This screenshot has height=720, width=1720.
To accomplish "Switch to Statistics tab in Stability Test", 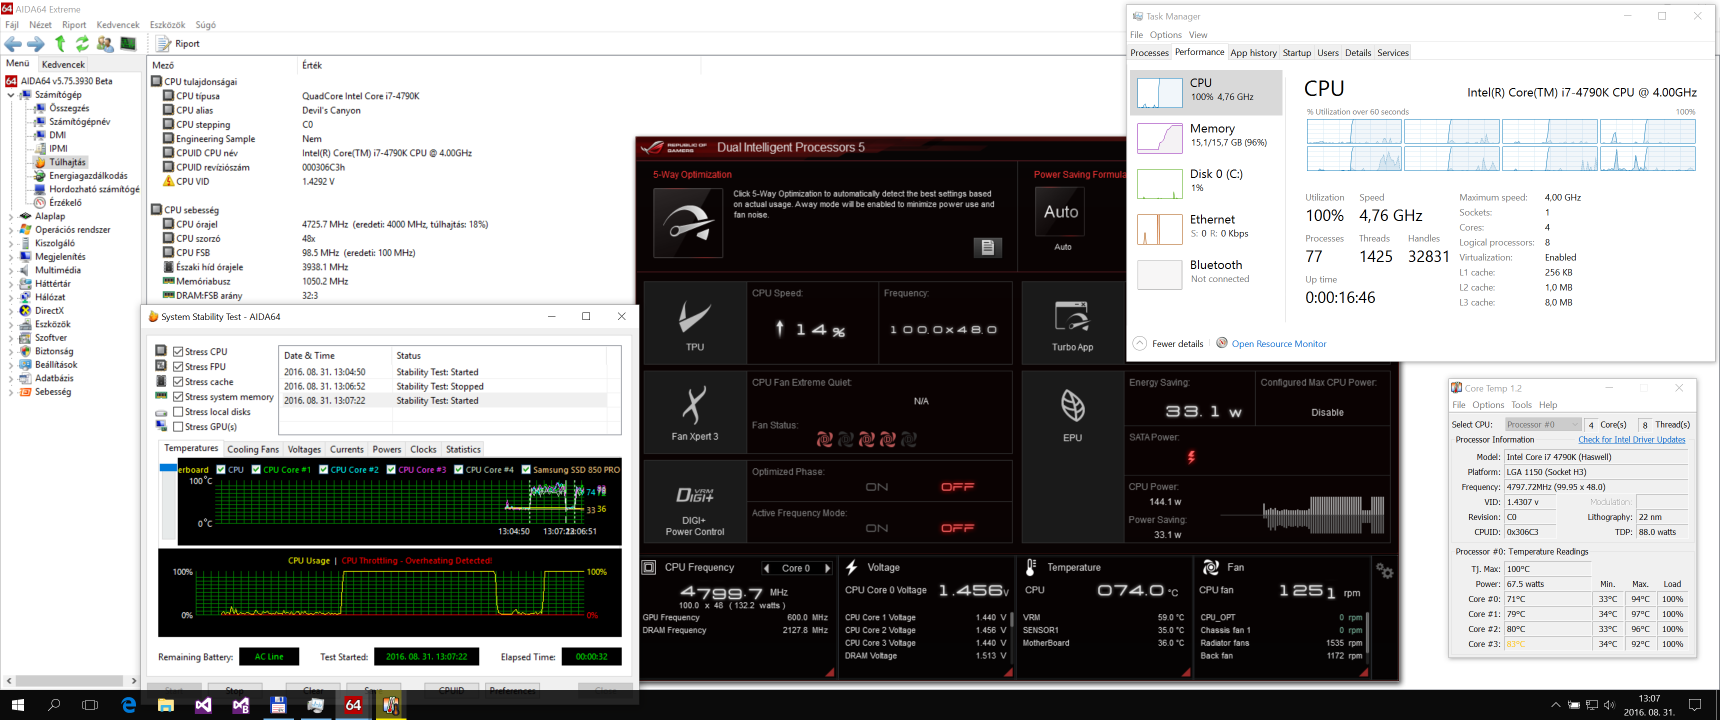I will [463, 450].
